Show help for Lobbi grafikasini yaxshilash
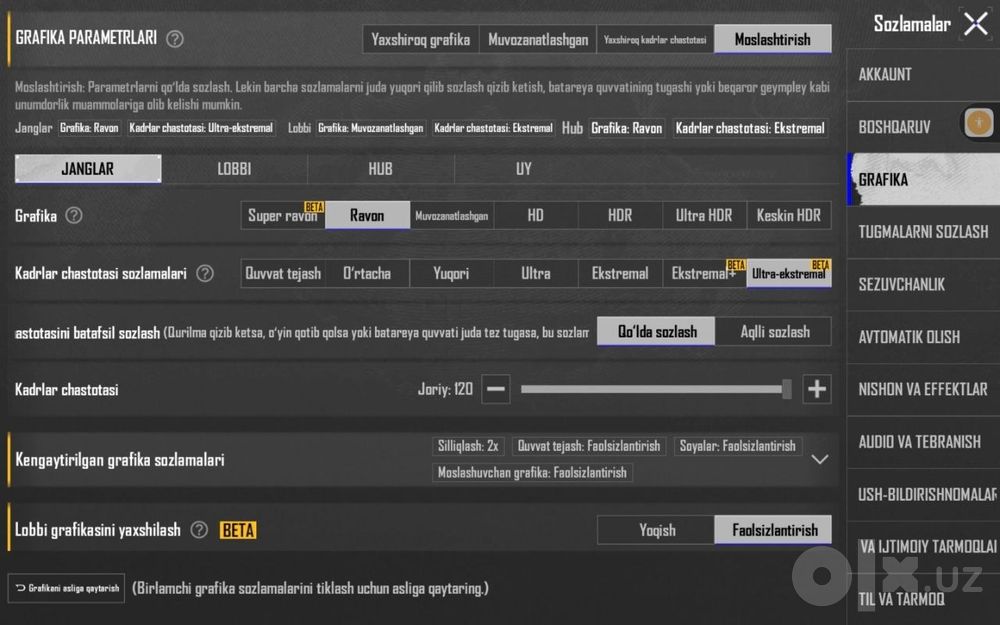The width and height of the screenshot is (1000, 625). tap(199, 529)
